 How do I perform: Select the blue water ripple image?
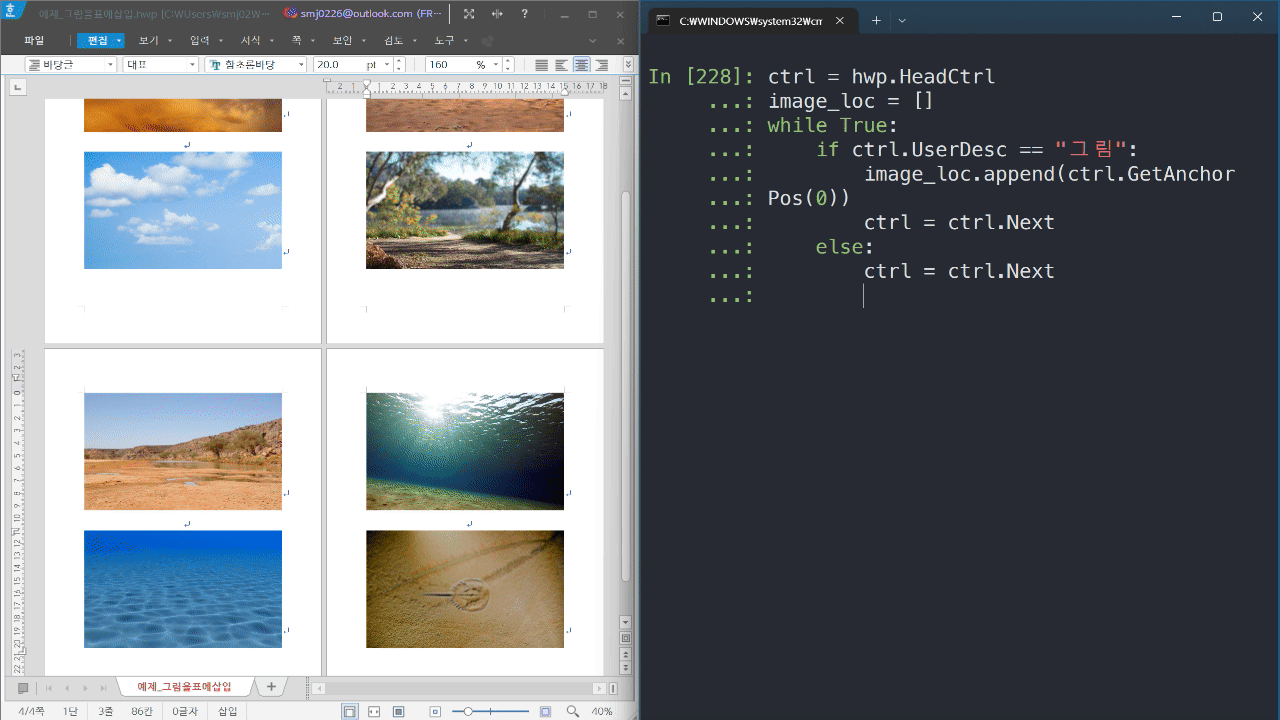point(183,589)
